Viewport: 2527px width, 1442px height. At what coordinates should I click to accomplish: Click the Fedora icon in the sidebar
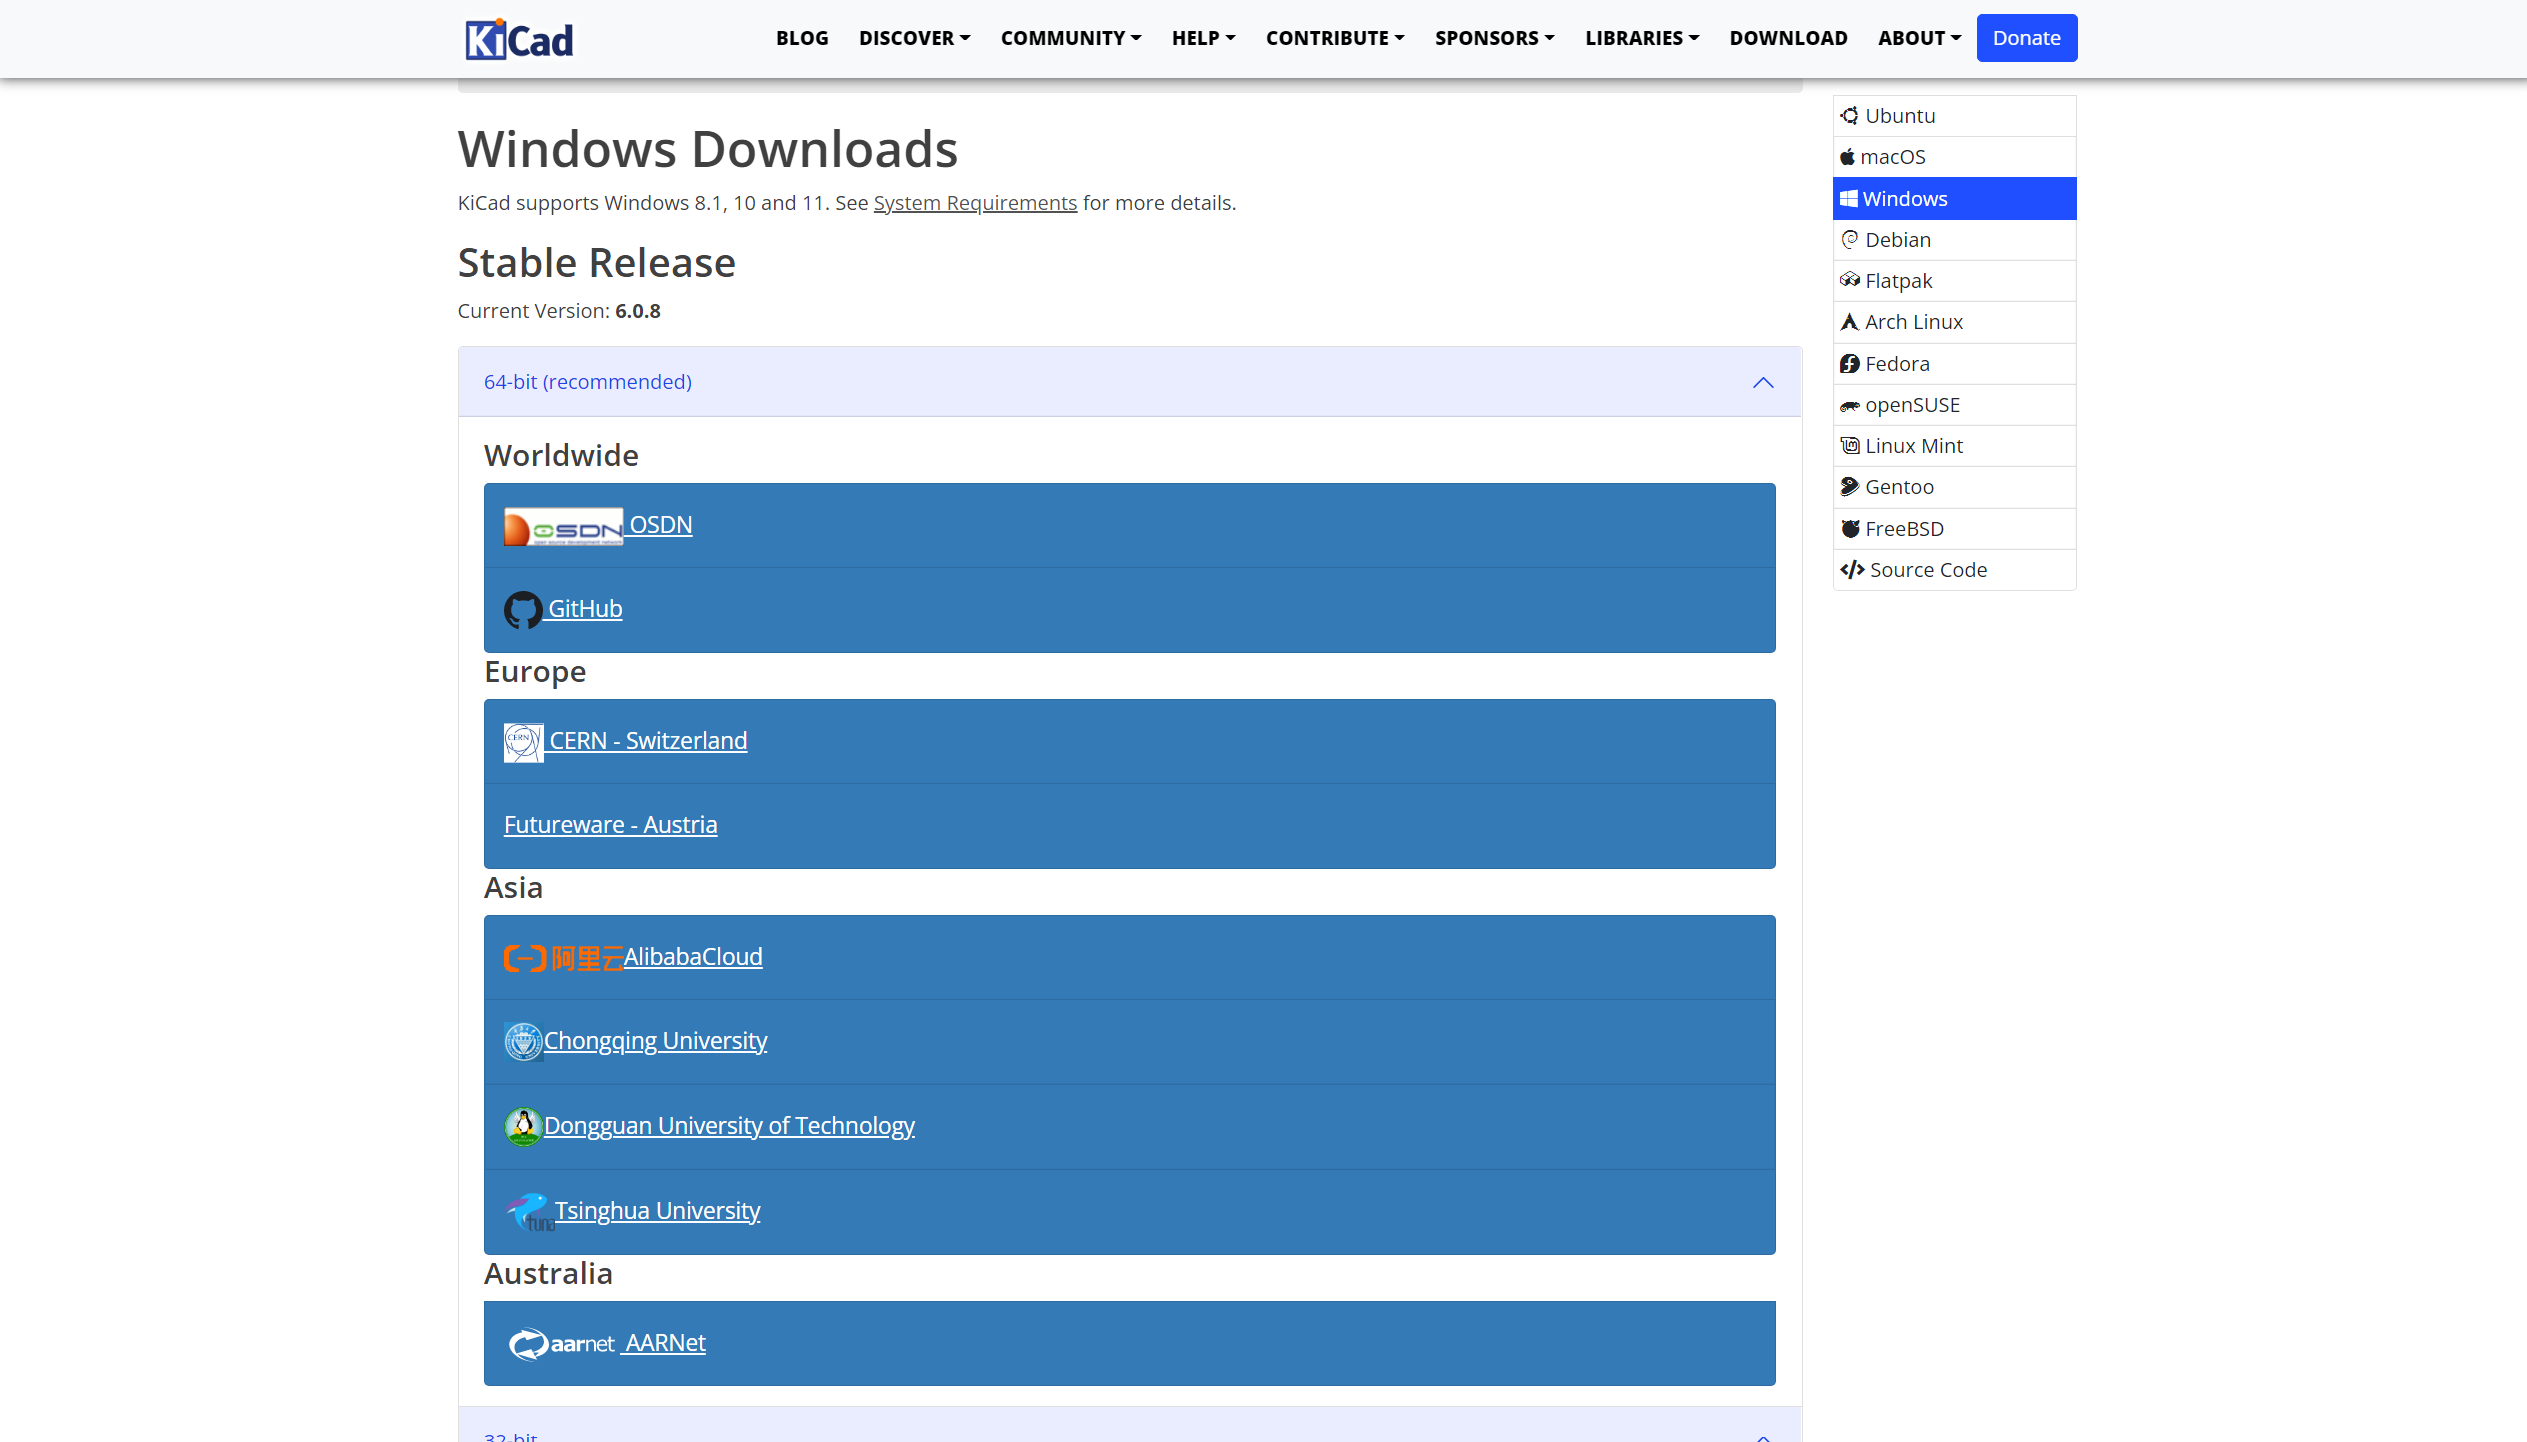1849,364
